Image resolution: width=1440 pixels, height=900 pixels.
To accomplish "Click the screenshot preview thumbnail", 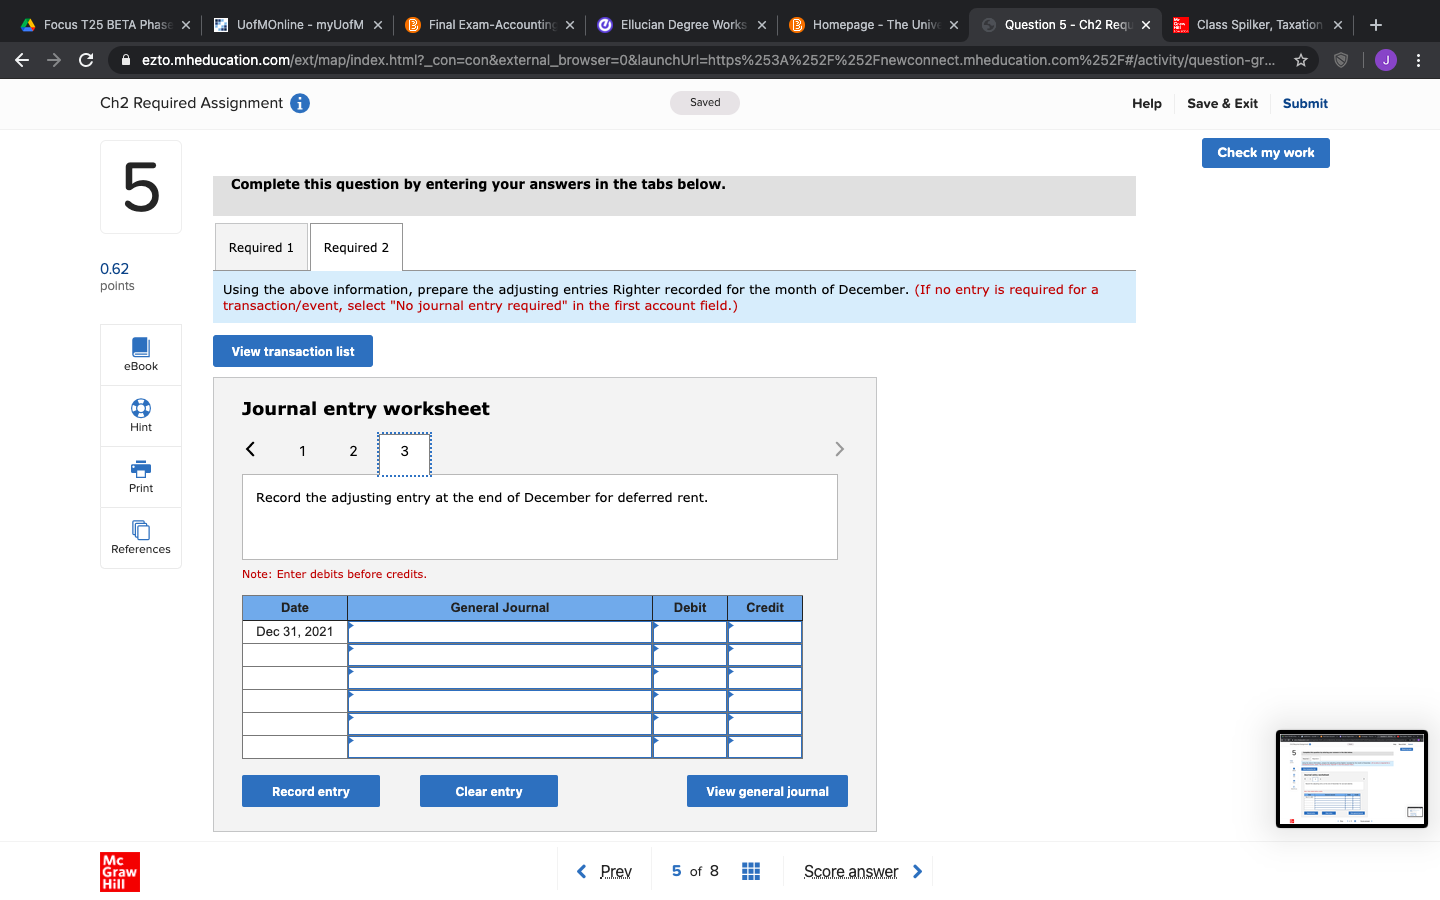I will [x=1352, y=779].
